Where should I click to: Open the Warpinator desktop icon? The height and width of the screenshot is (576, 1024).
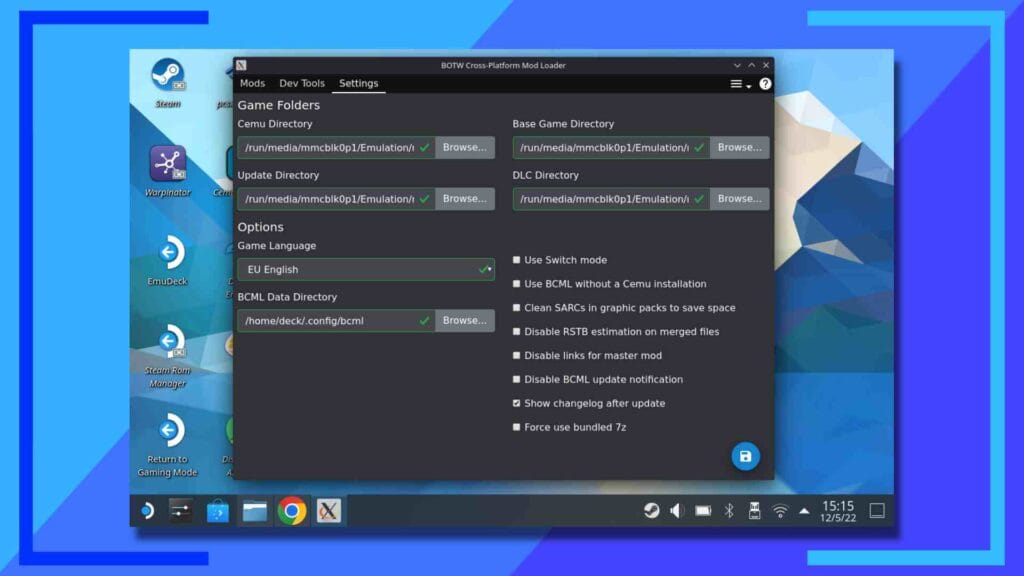click(168, 171)
